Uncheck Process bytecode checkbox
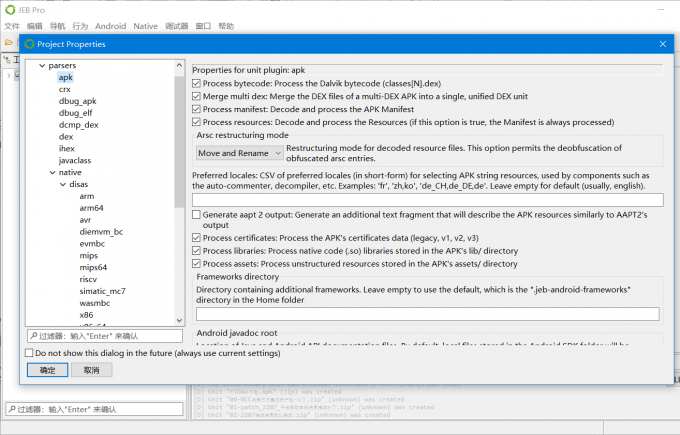The image size is (680, 435). (196, 84)
